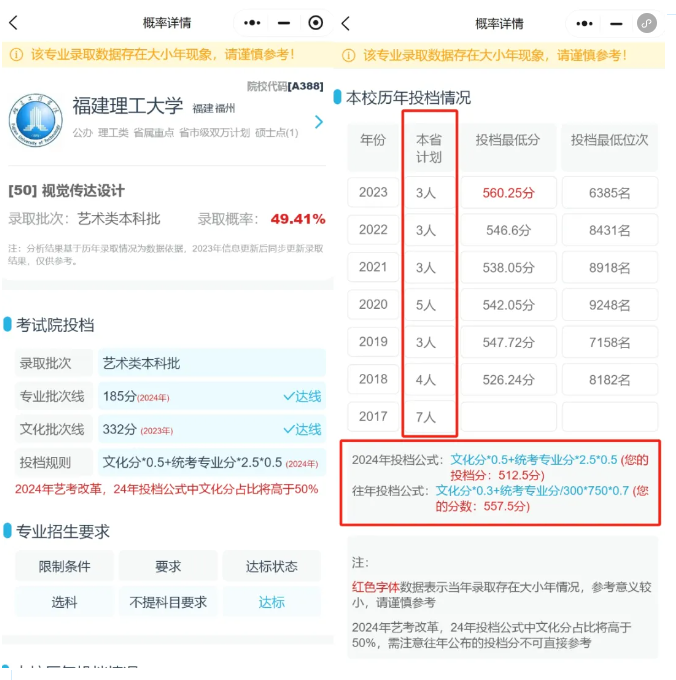Tap 本校历年投档情况 heading

pyautogui.click(x=408, y=98)
